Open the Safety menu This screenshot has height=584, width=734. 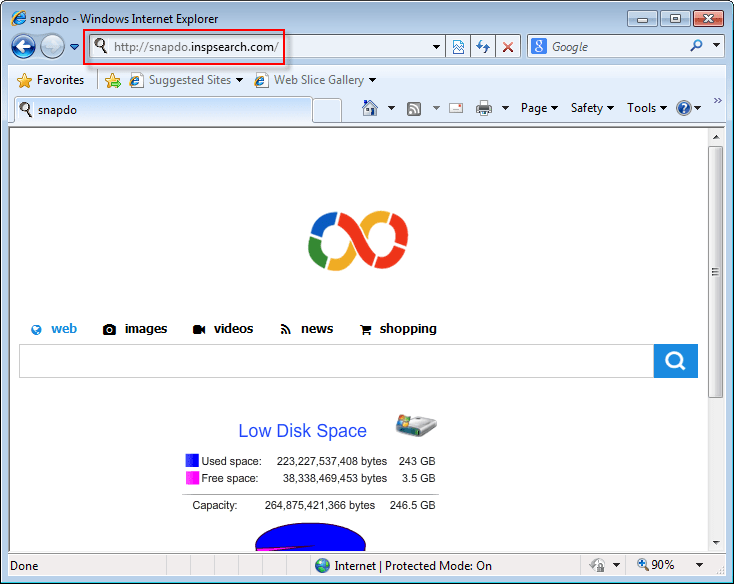click(592, 108)
